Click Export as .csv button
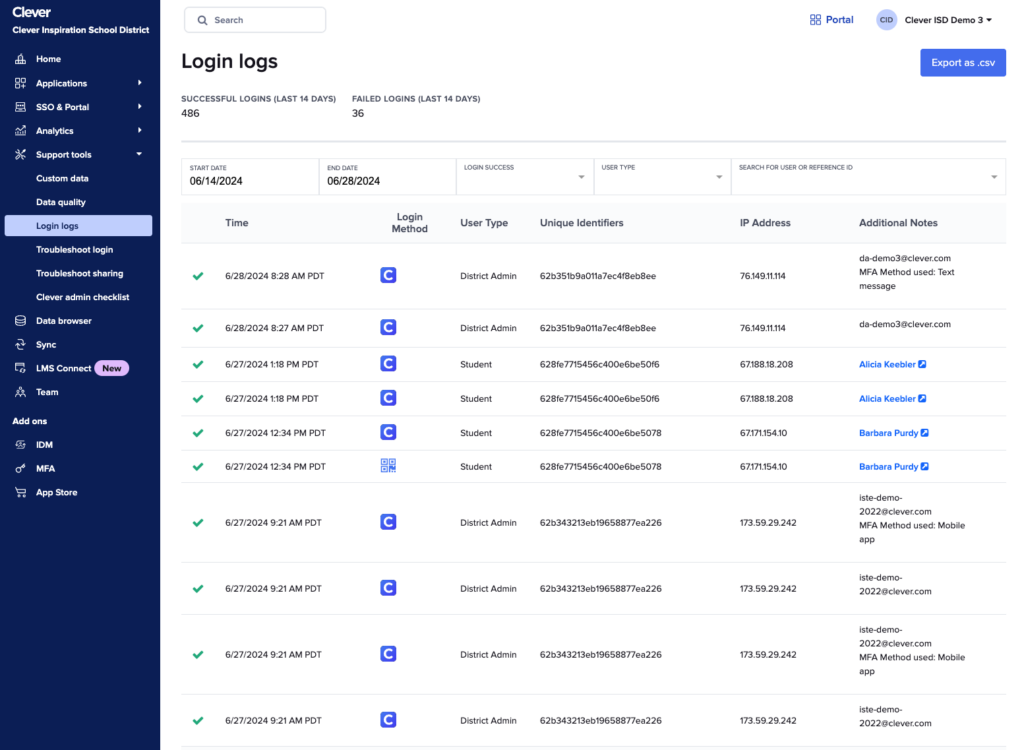This screenshot has height=750, width=1024. click(x=962, y=63)
